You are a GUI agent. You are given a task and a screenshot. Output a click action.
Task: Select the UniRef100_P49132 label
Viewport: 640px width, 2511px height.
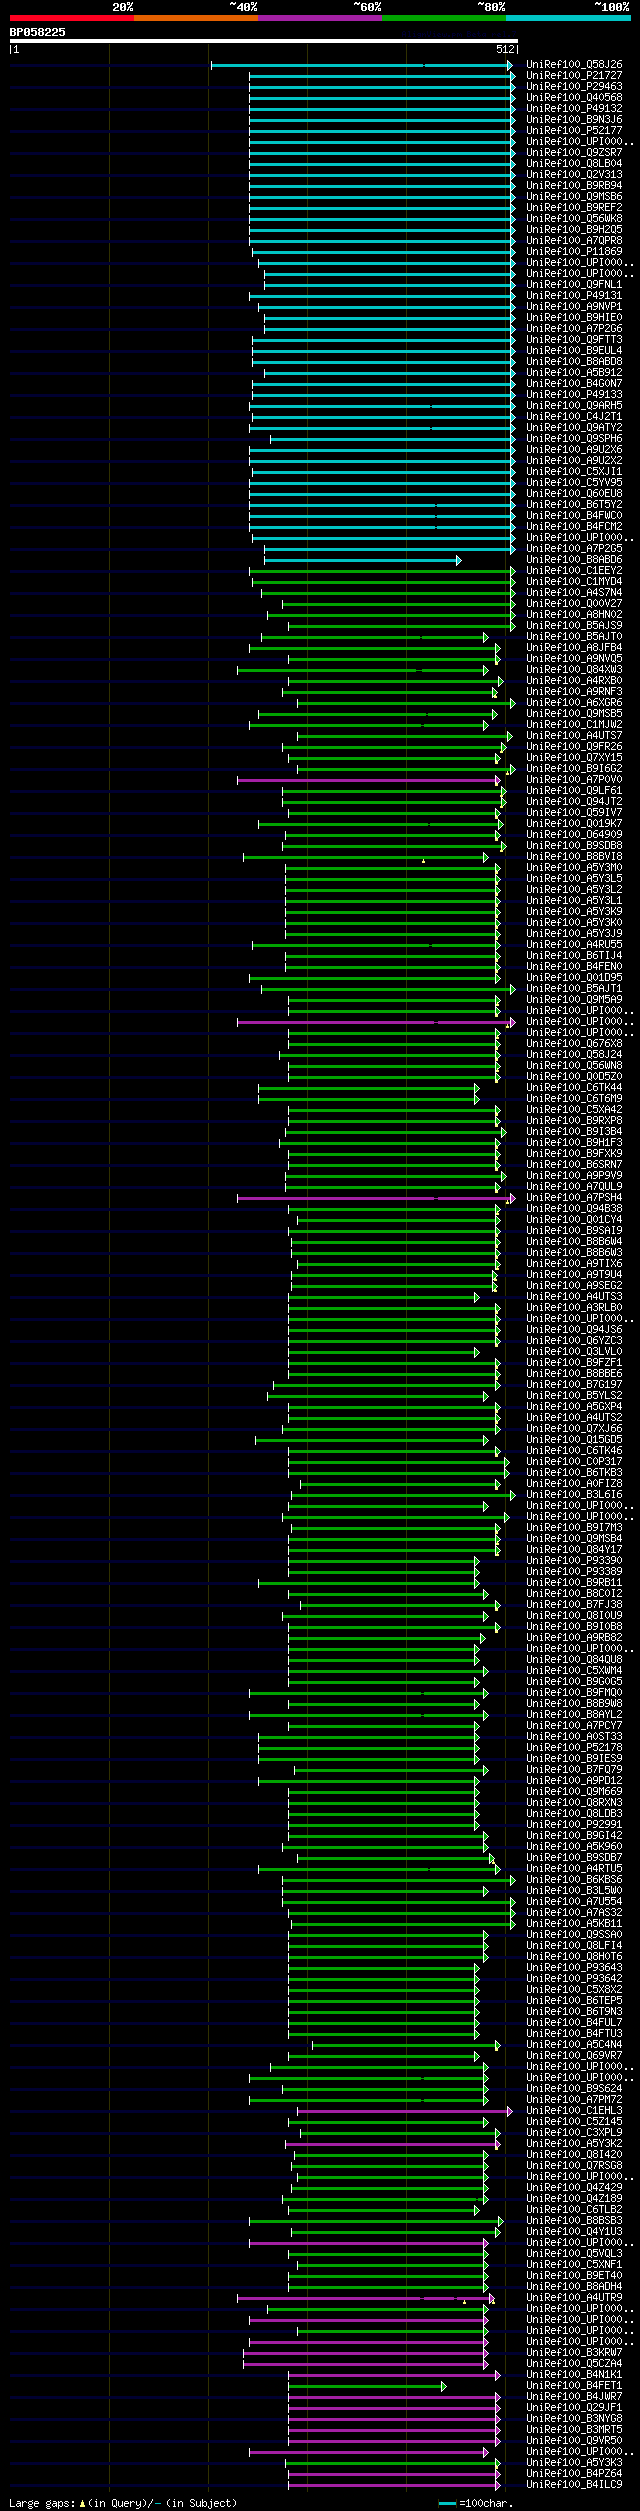574,108
